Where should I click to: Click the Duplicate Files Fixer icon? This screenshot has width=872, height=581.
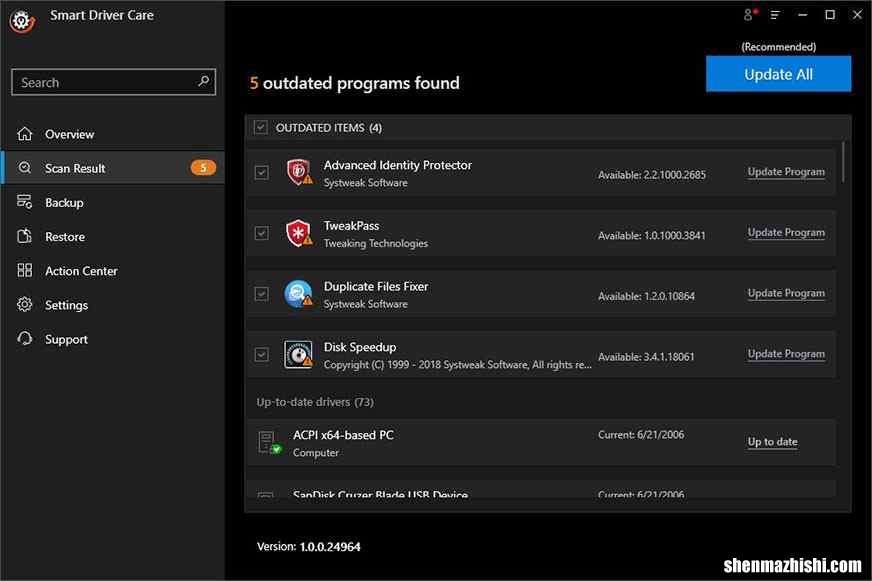click(x=299, y=293)
